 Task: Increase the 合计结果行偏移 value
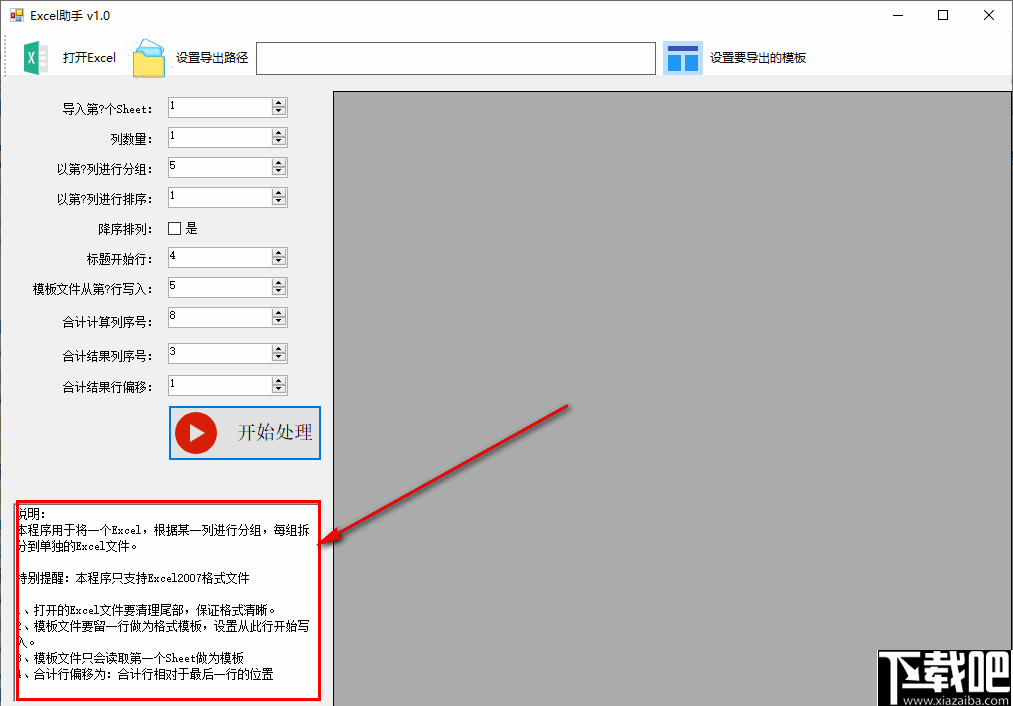(x=279, y=381)
